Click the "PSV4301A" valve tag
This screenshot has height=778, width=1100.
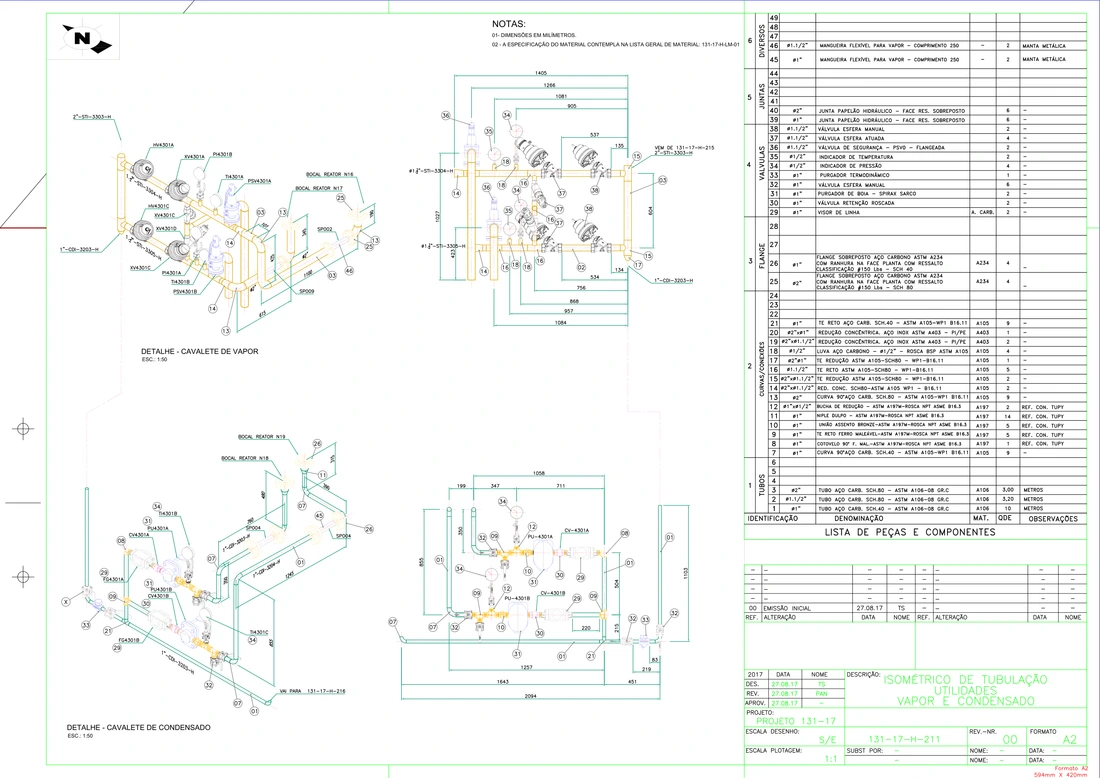click(260, 181)
